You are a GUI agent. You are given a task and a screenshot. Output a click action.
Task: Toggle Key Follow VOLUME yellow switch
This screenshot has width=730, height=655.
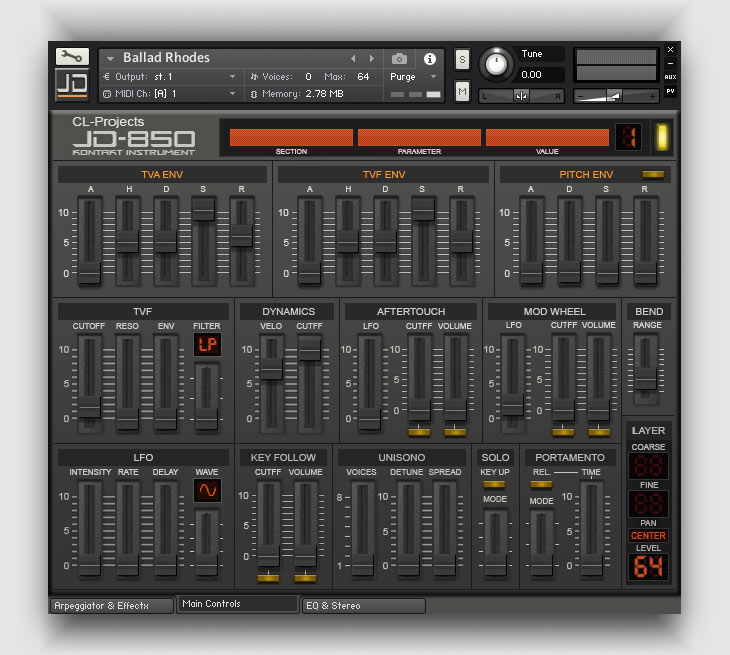click(x=305, y=578)
